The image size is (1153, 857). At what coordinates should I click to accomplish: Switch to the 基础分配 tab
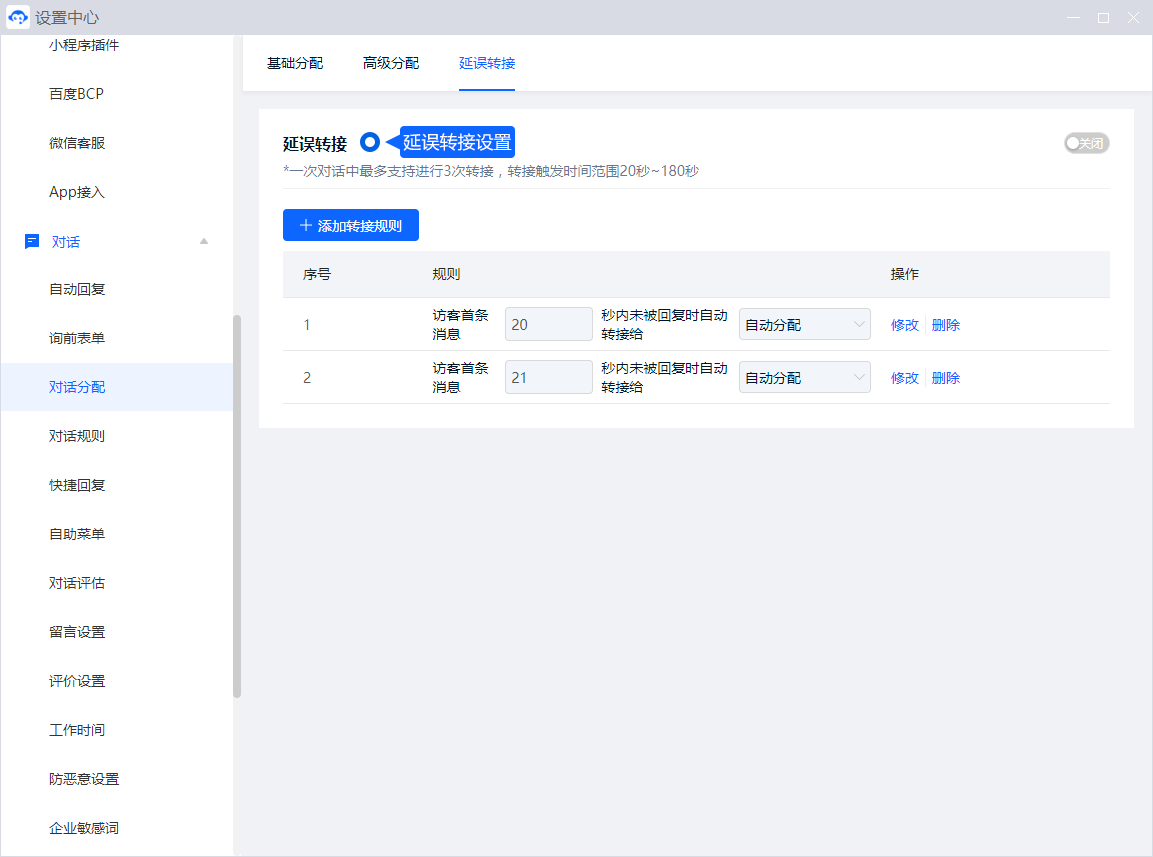pos(295,63)
